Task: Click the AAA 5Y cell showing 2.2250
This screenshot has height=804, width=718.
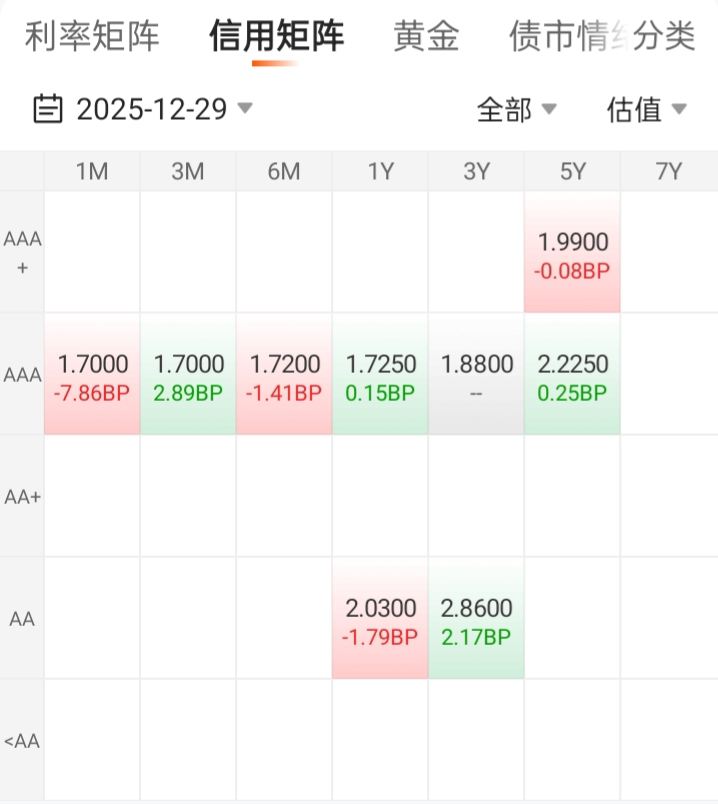Action: tap(572, 375)
